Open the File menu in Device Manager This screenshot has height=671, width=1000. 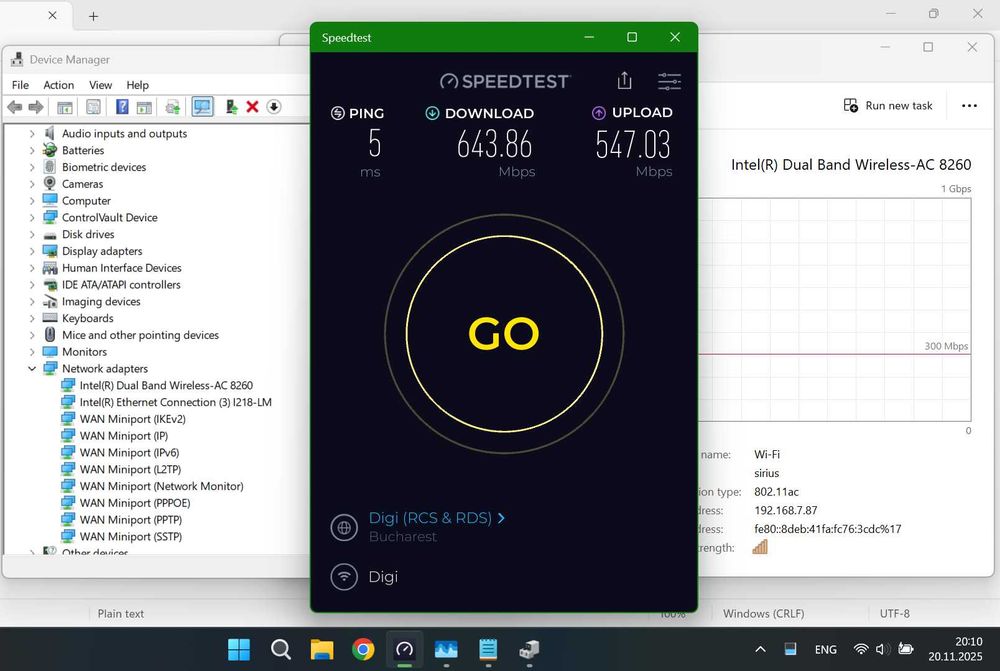click(20, 85)
